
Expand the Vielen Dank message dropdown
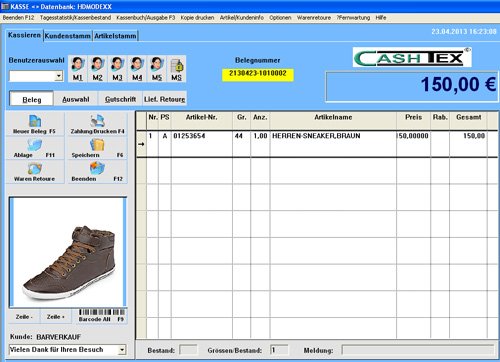[x=122, y=350]
